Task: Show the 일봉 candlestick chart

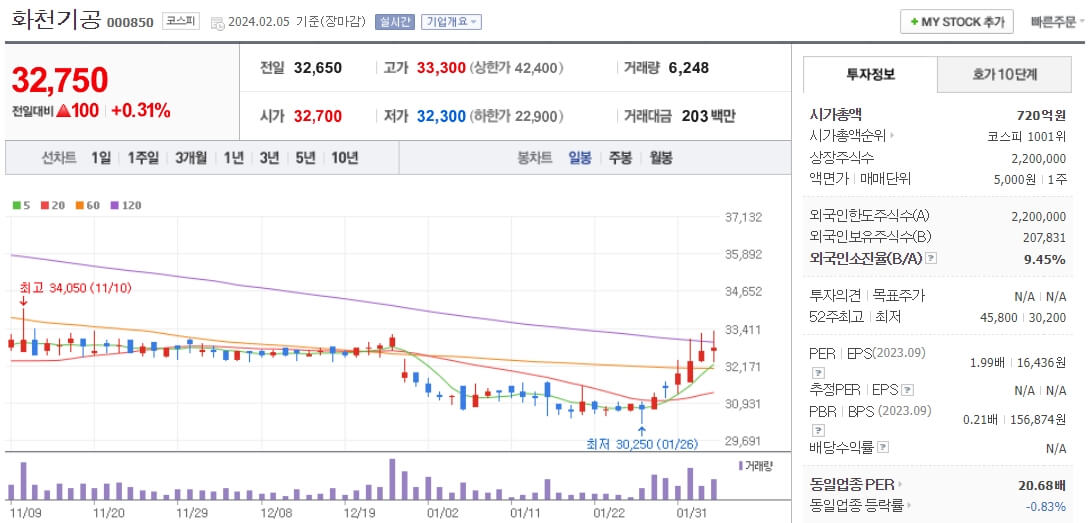Action: [x=580, y=158]
